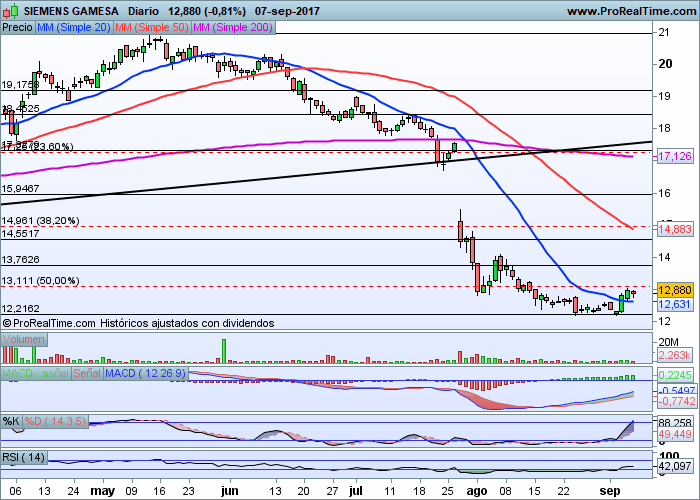This screenshot has height=500, width=700.
Task: Click the 12,631 moving average price tag
Action: pos(675,304)
